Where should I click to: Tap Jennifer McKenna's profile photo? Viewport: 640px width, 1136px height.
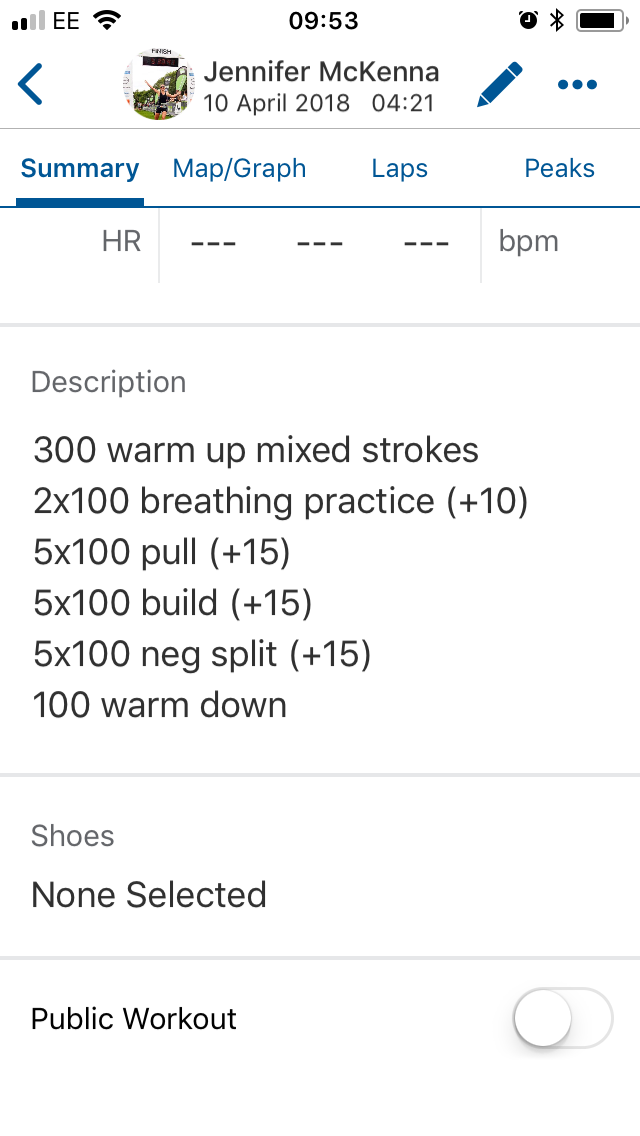point(158,84)
